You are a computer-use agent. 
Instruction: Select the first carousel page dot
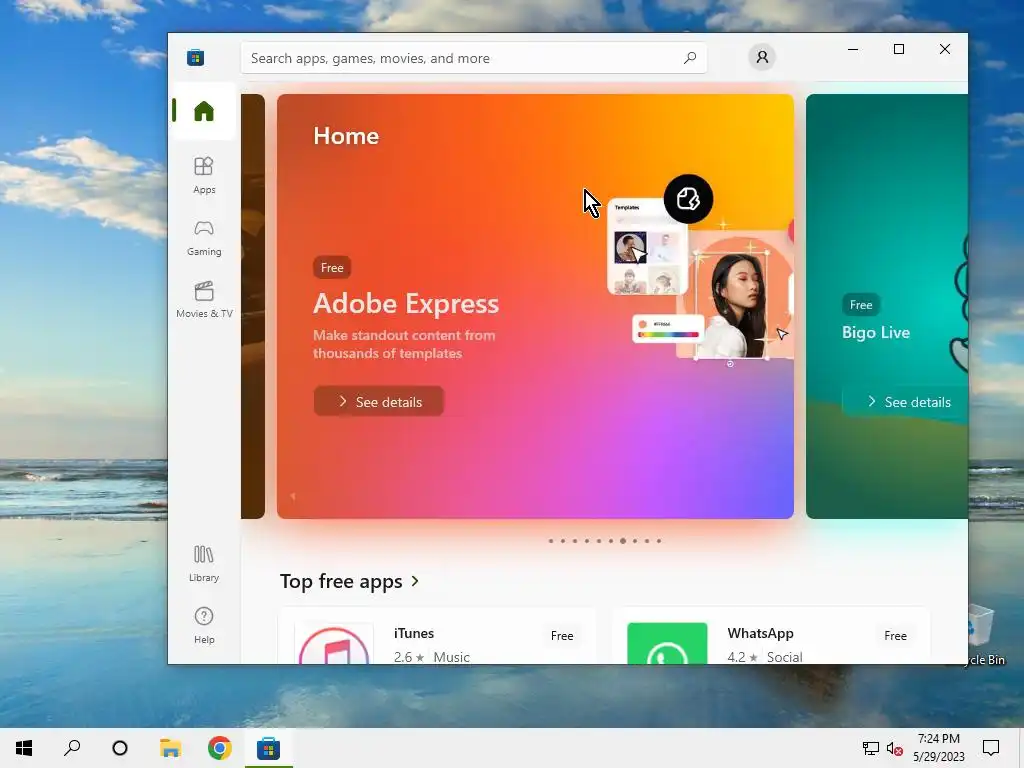click(x=551, y=541)
